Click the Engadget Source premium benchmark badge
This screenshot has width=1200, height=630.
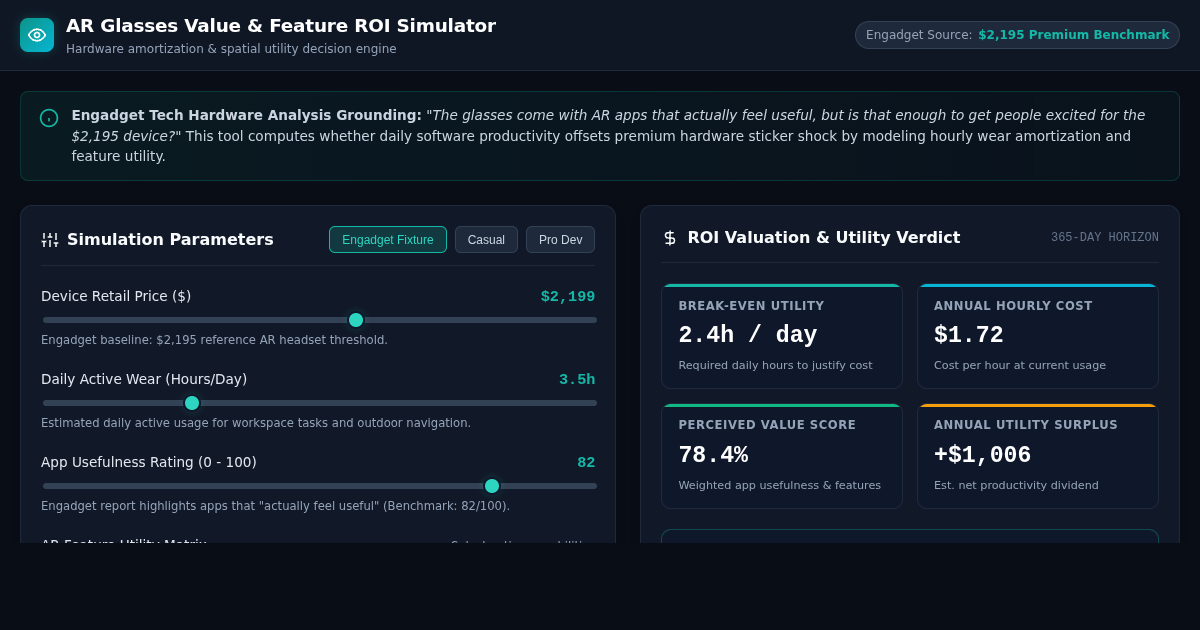click(x=1017, y=35)
